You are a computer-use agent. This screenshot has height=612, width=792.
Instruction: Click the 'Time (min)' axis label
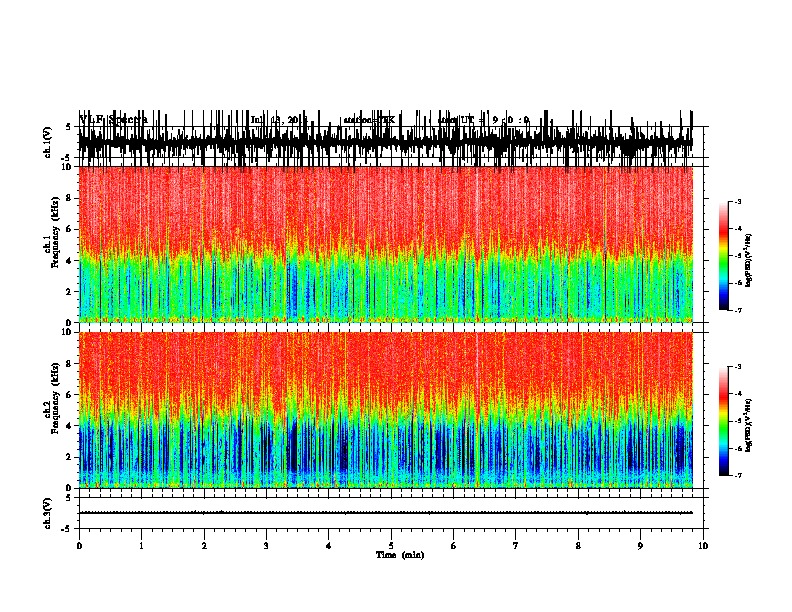[x=400, y=555]
